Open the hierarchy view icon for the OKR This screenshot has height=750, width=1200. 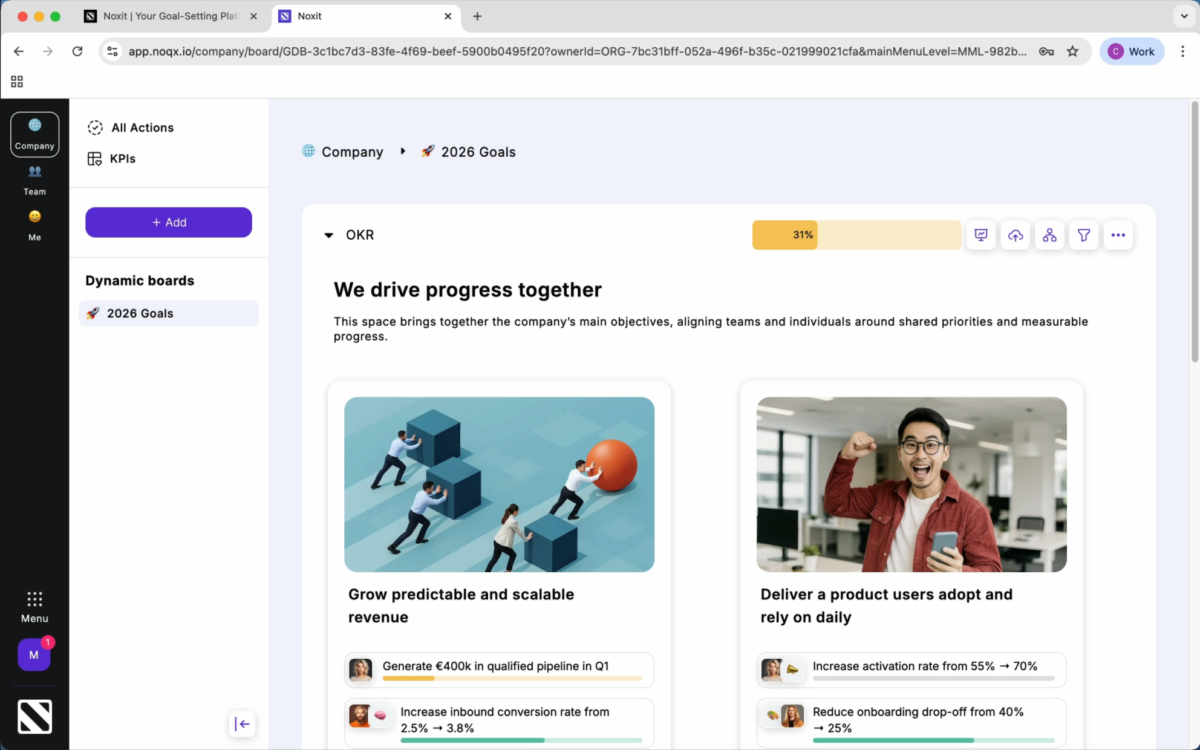click(1049, 235)
